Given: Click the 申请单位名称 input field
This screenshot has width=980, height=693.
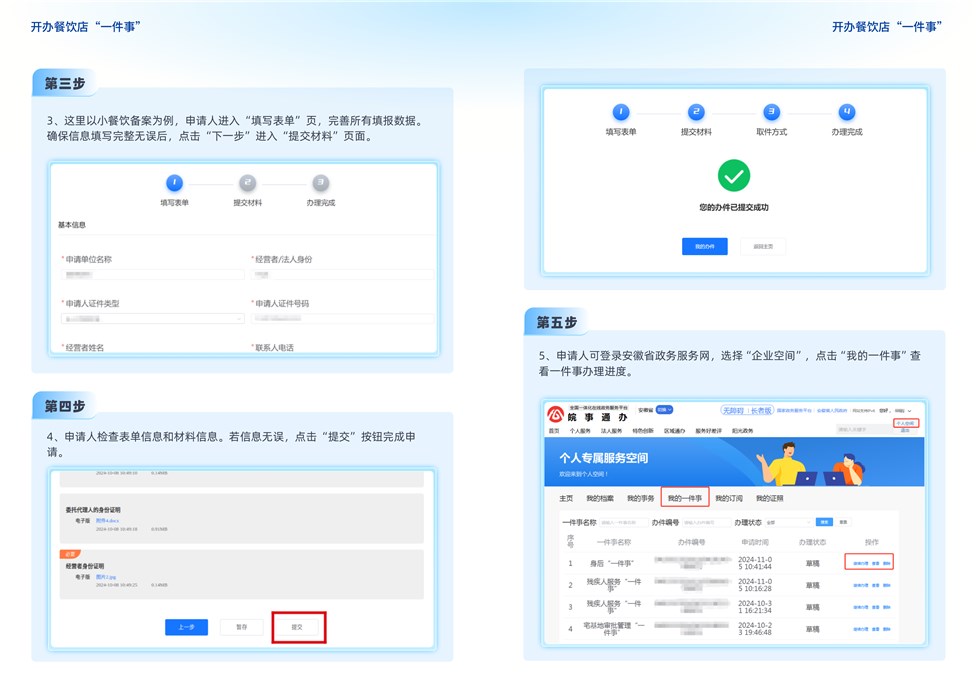Looking at the screenshot, I should click(x=152, y=274).
